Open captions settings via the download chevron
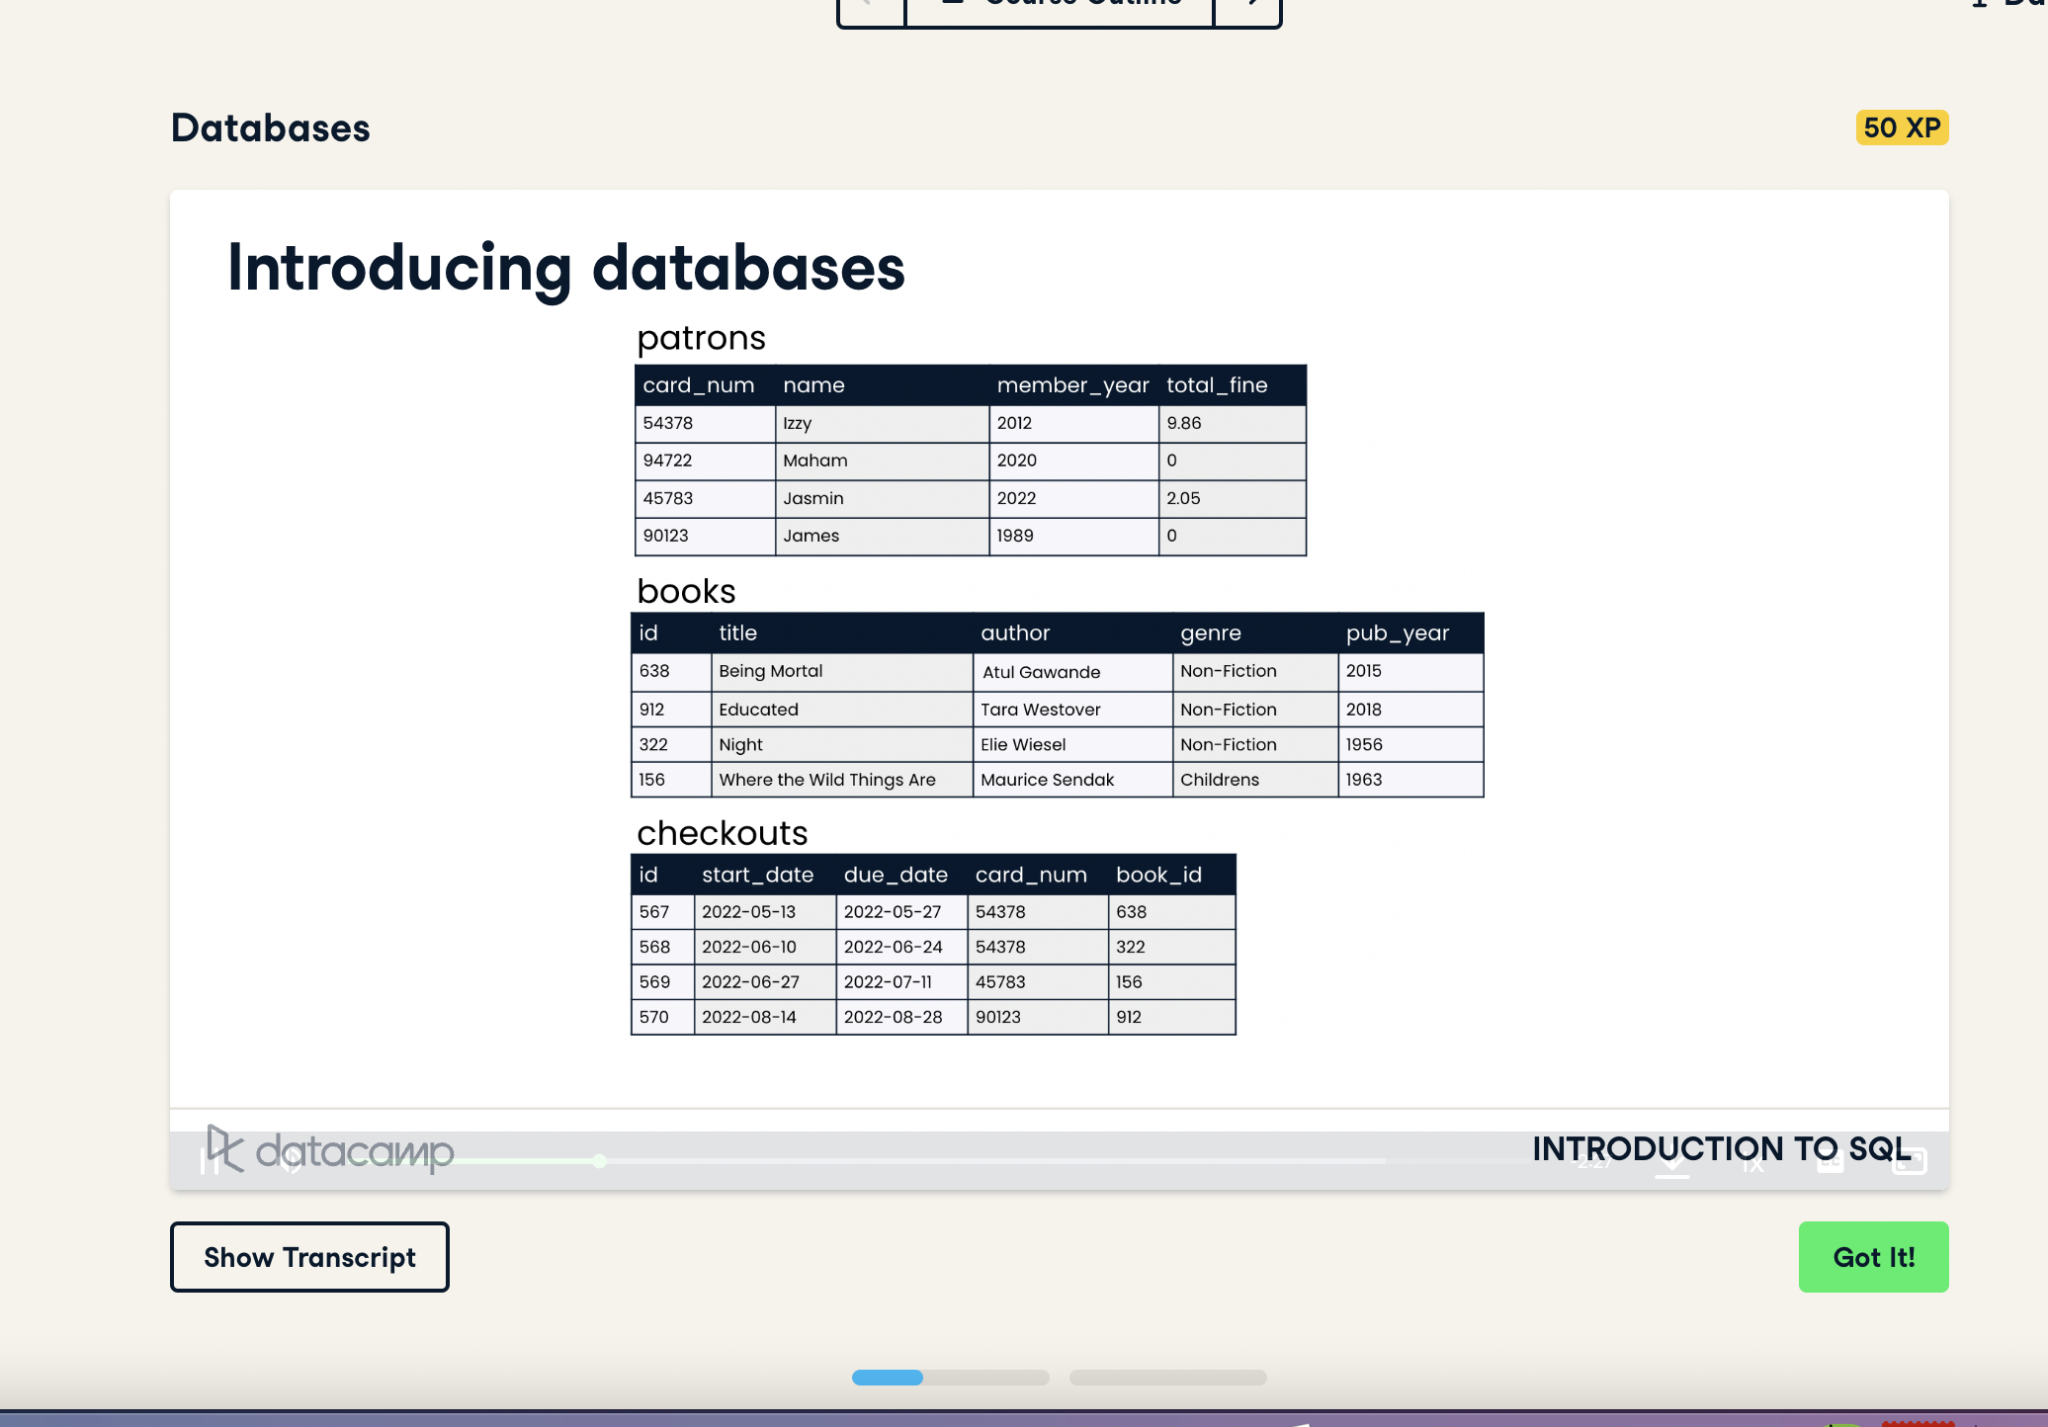This screenshot has height=1427, width=2048. tap(1672, 1162)
